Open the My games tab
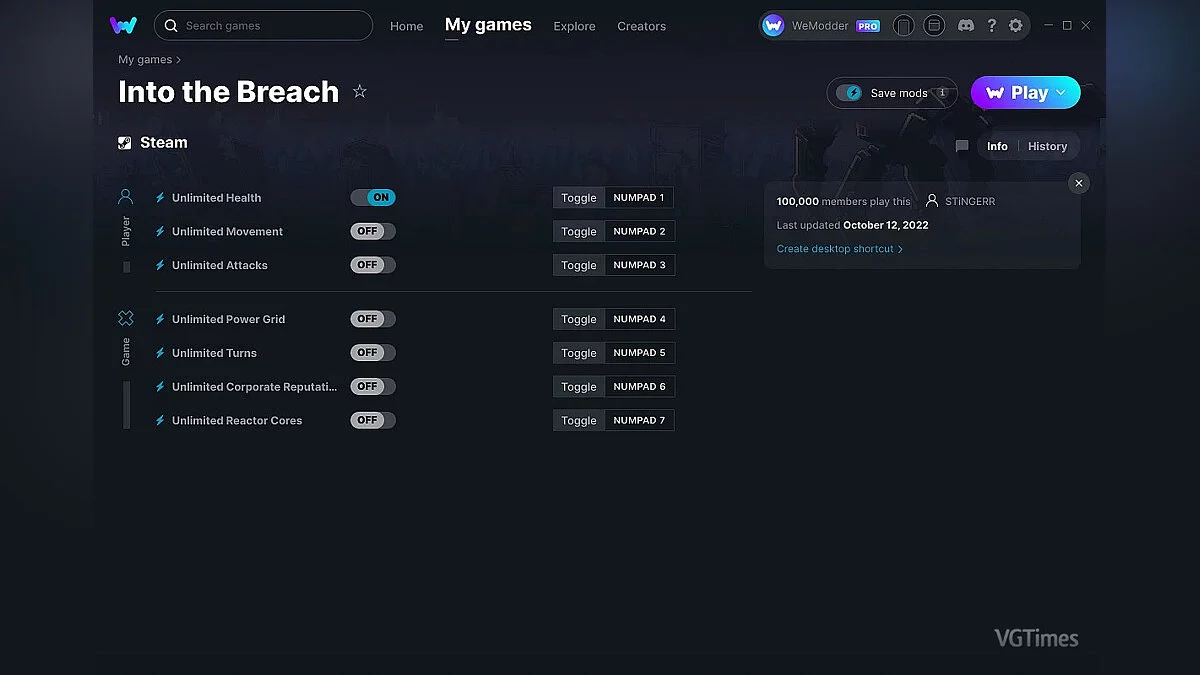The height and width of the screenshot is (675, 1200). pyautogui.click(x=488, y=25)
